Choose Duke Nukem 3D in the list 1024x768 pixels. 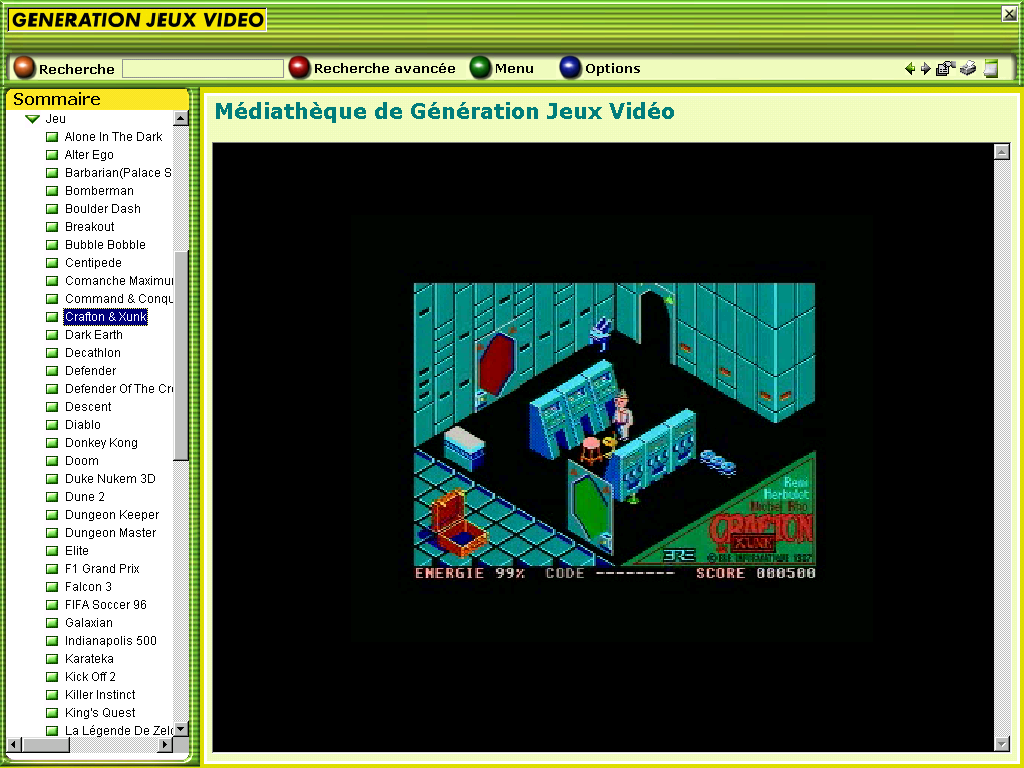[x=110, y=479]
